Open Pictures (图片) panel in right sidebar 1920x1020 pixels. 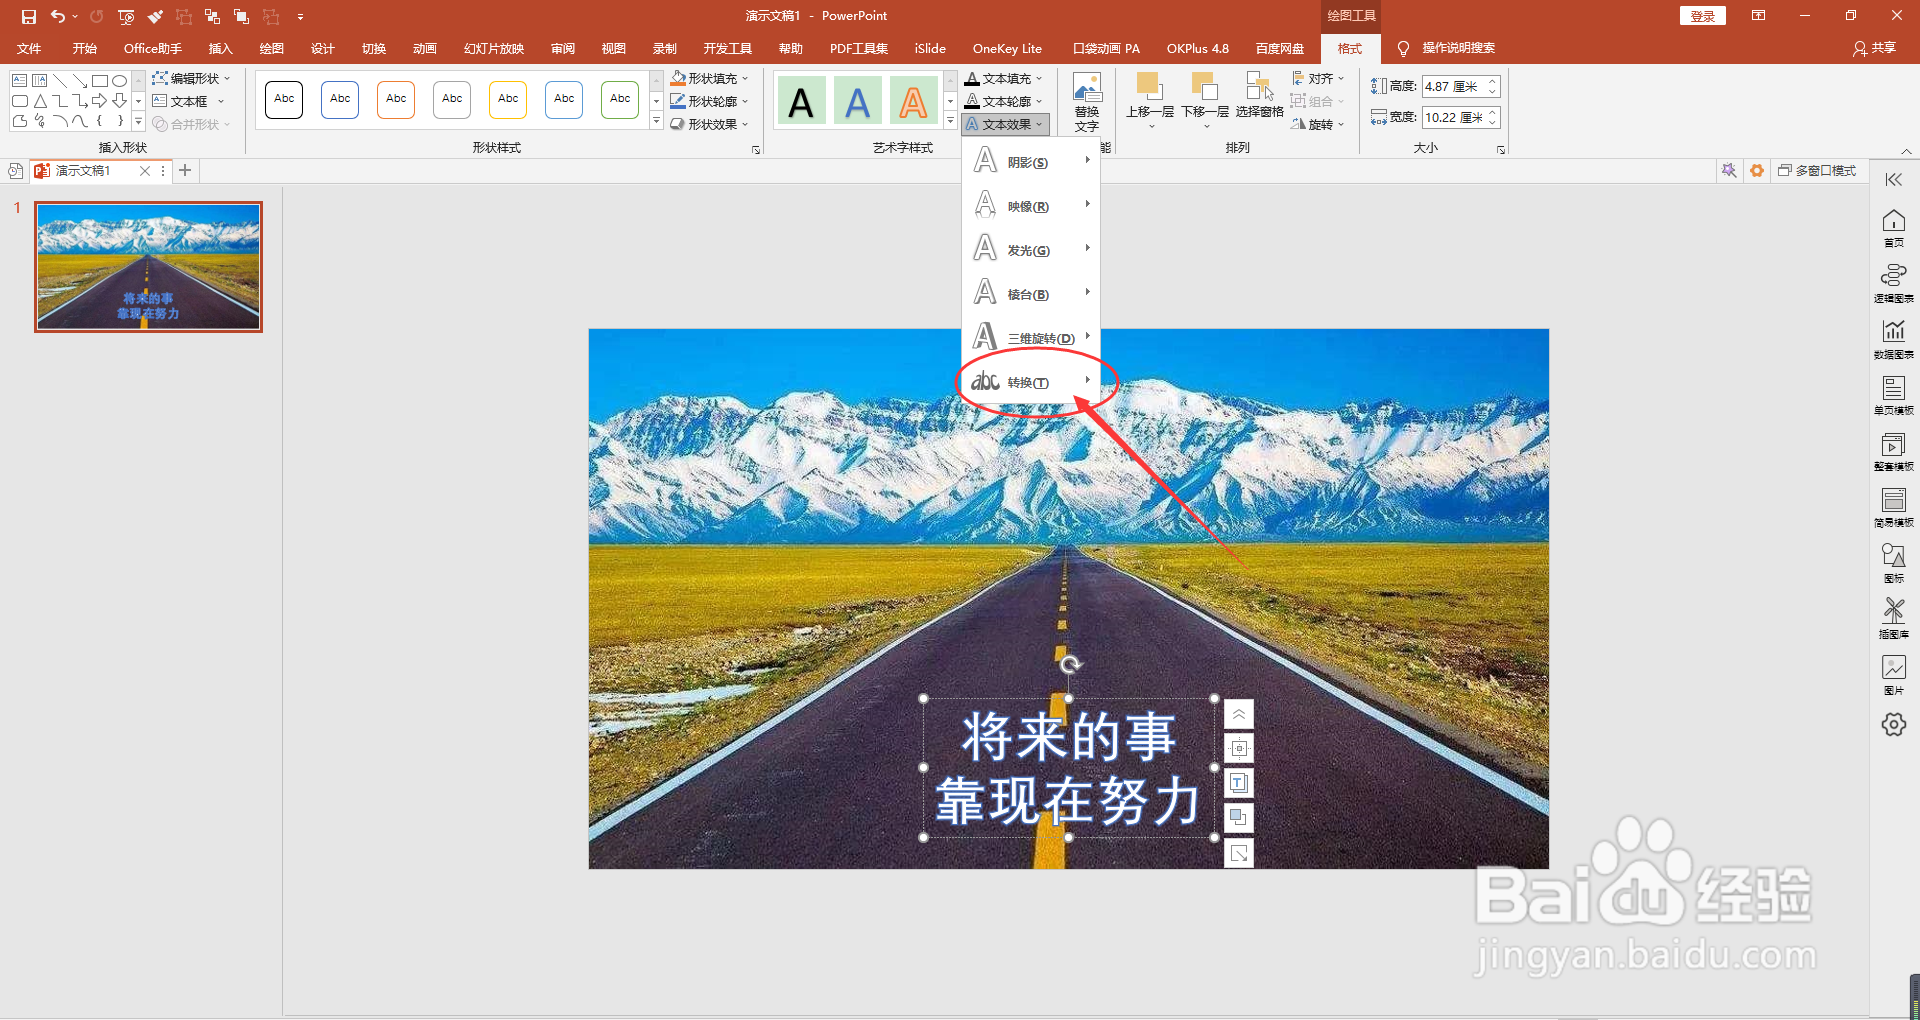pyautogui.click(x=1894, y=676)
